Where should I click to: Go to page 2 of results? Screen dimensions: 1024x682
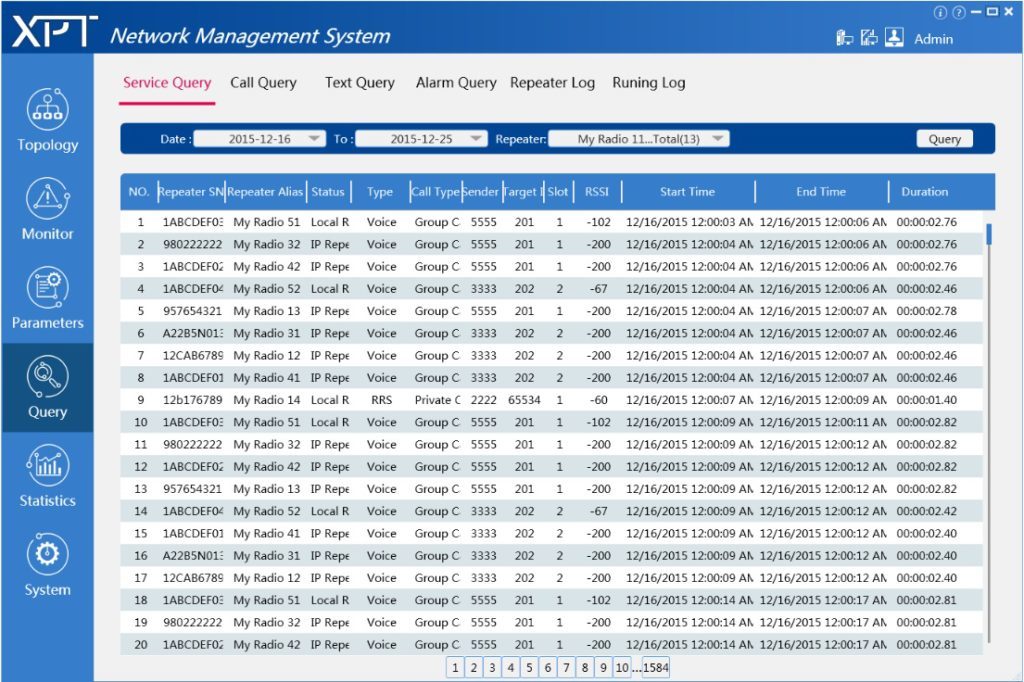473,668
